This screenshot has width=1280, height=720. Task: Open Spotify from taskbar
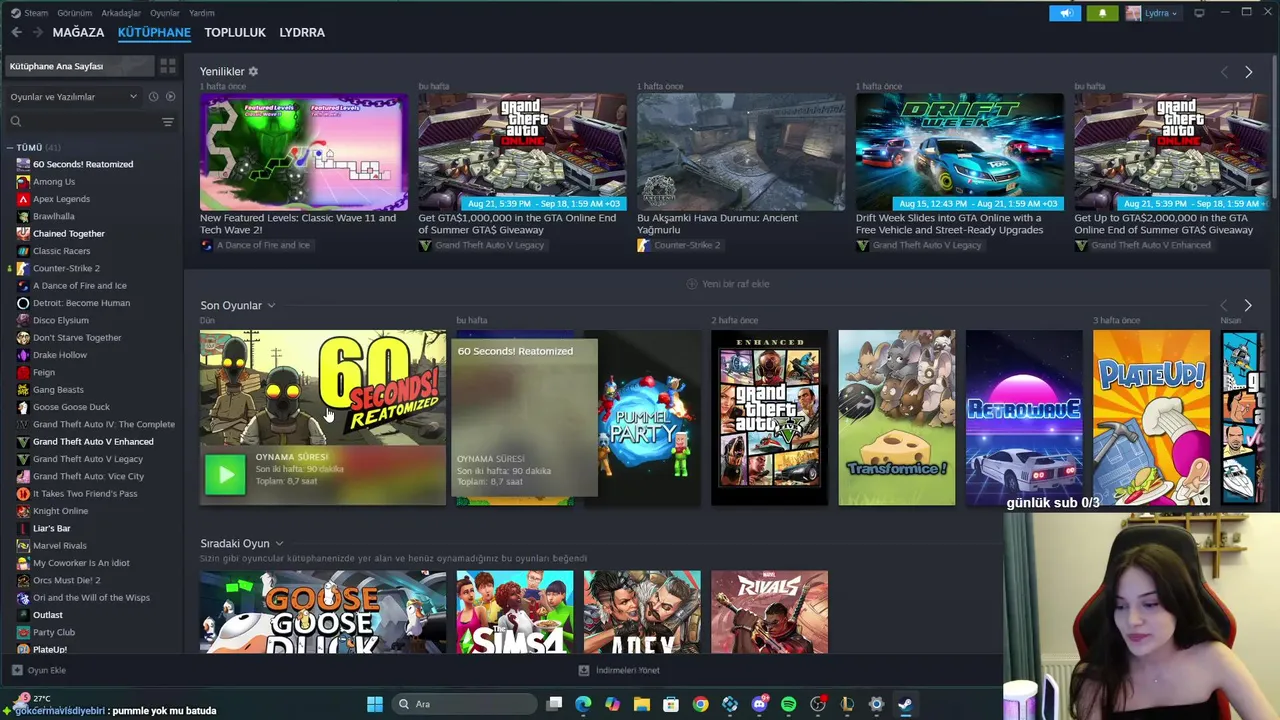788,704
